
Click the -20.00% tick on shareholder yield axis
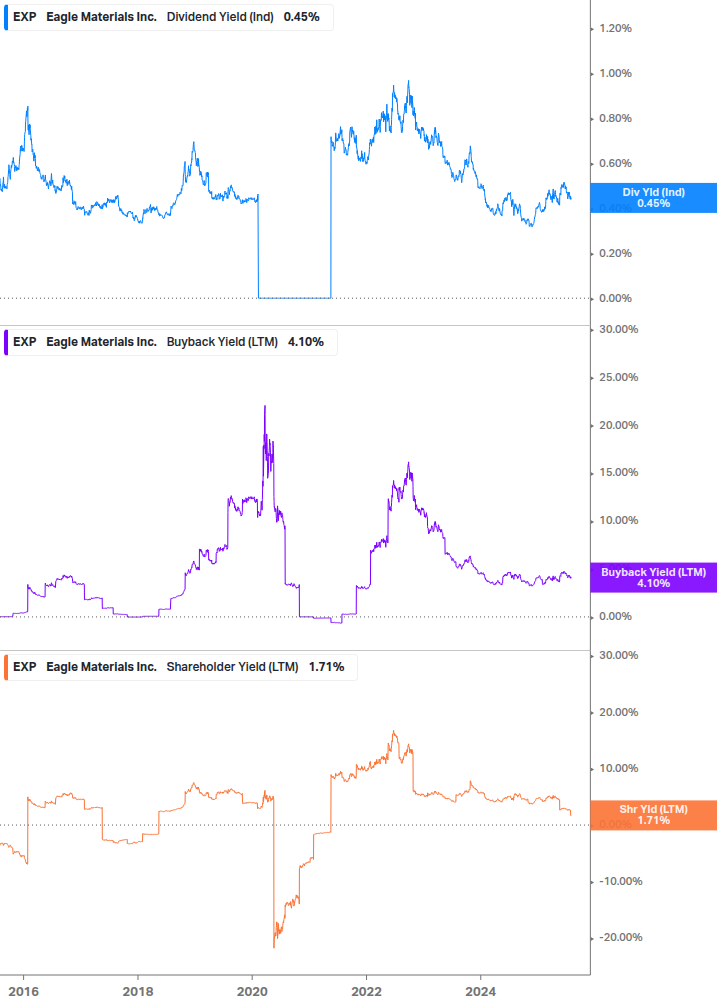click(x=620, y=938)
